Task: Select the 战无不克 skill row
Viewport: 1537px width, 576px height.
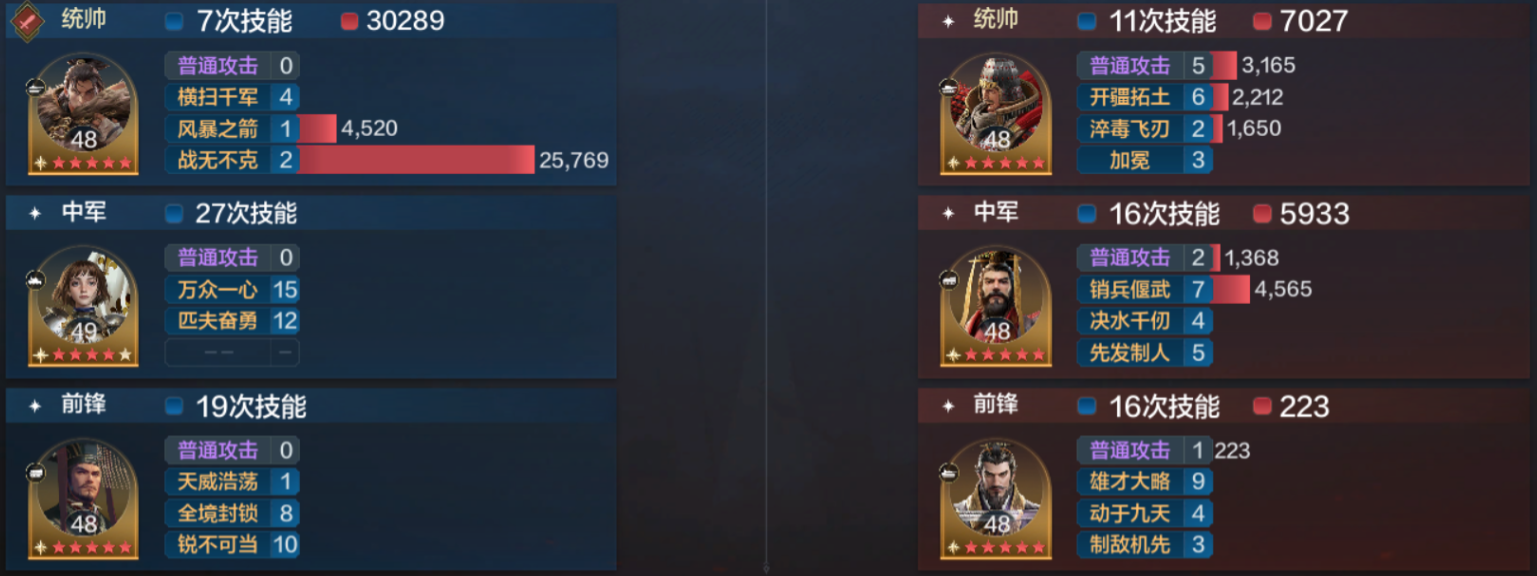Action: click(x=232, y=160)
